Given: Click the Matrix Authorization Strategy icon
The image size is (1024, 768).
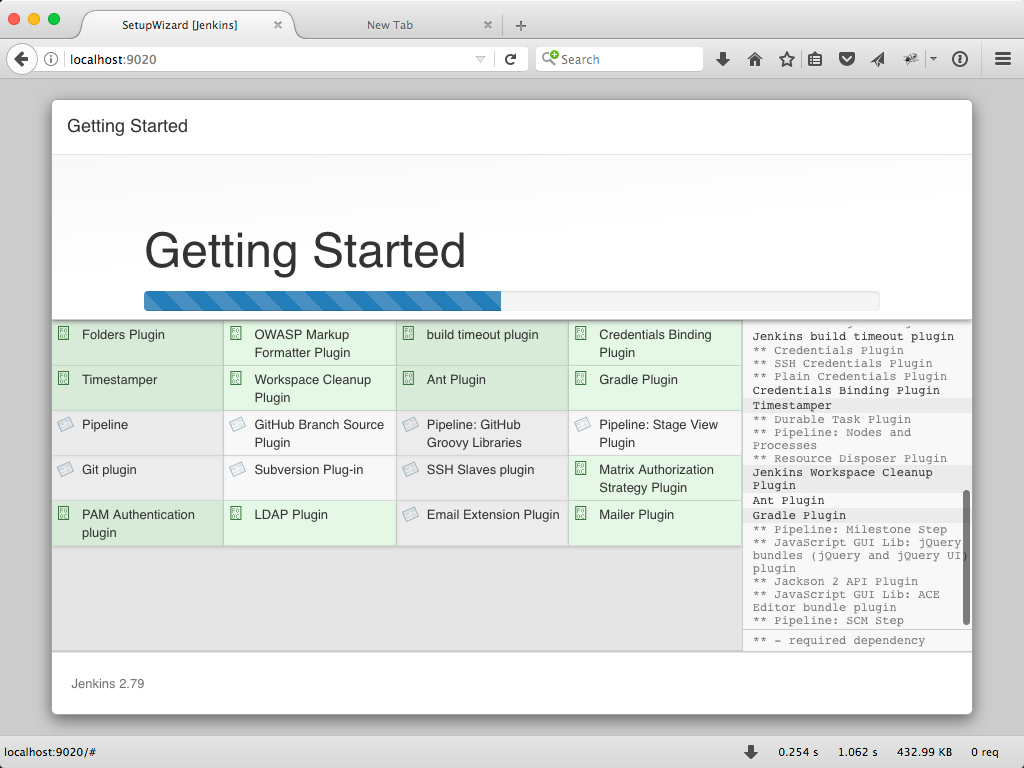Looking at the screenshot, I should [x=581, y=468].
